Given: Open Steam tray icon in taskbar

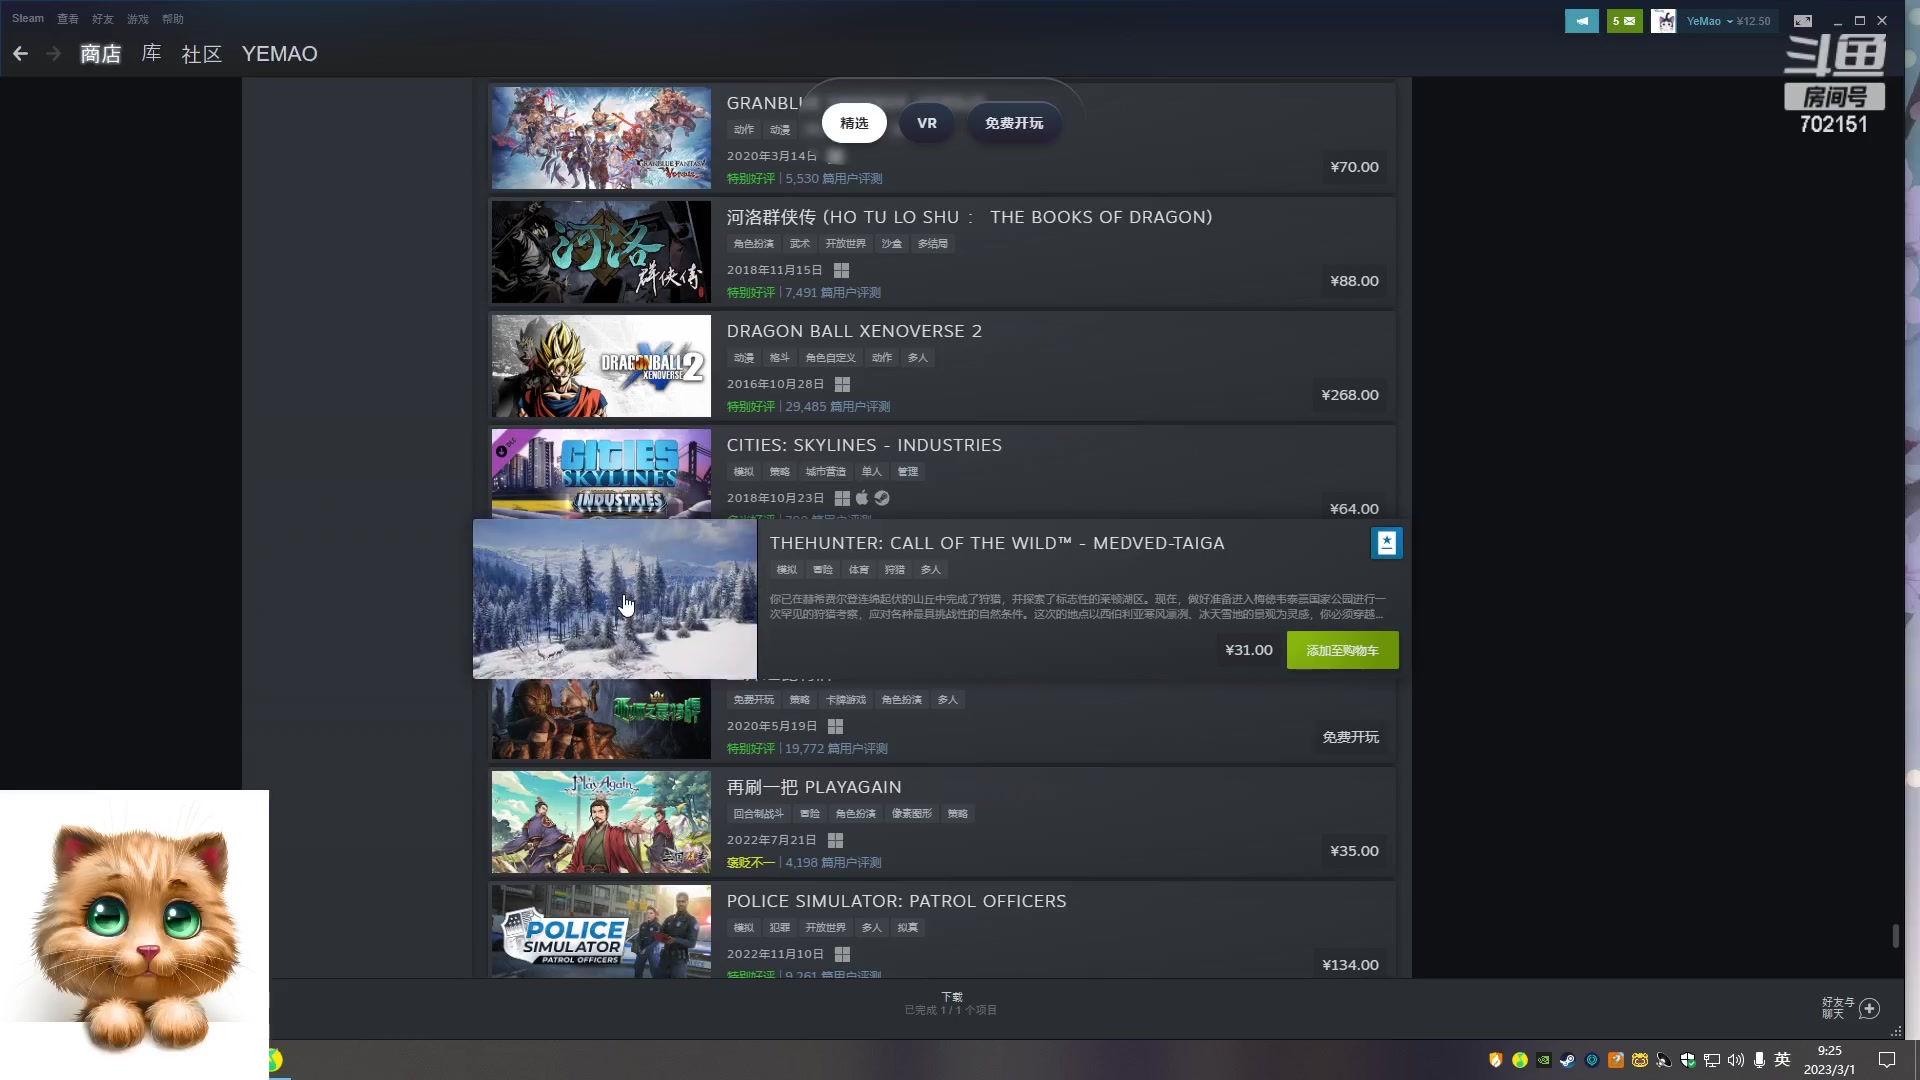Looking at the screenshot, I should 1567,1060.
